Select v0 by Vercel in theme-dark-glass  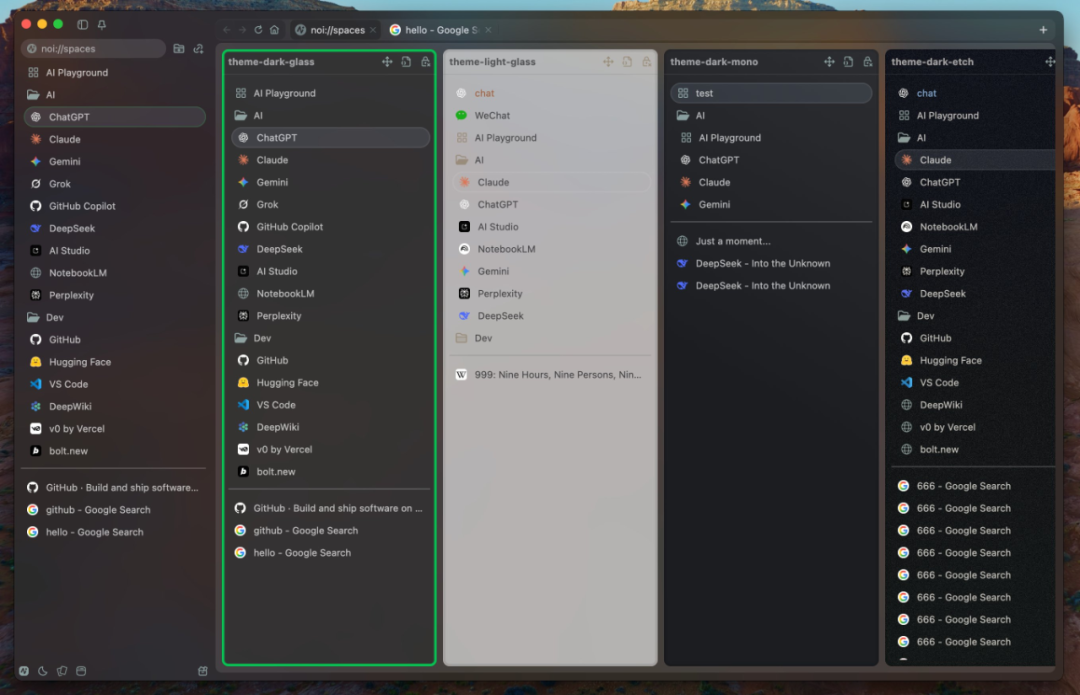coord(331,449)
